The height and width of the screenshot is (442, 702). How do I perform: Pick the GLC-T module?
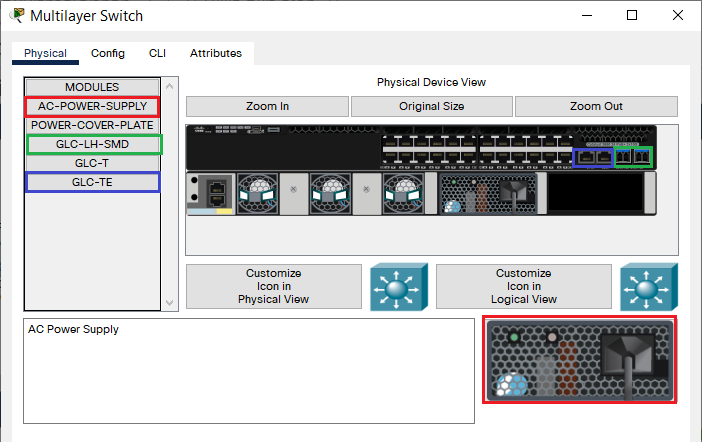92,163
